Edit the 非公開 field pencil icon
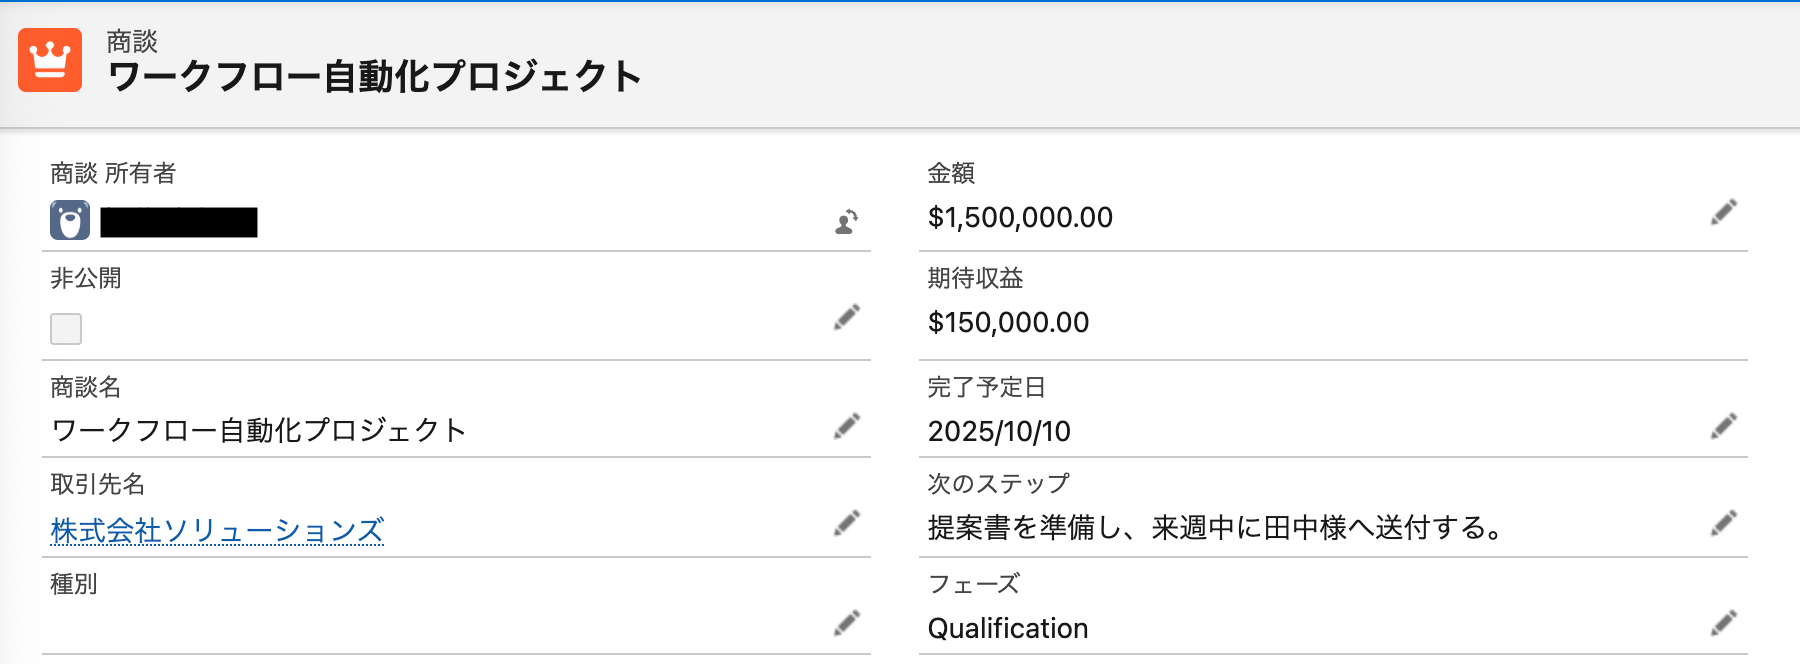 pyautogui.click(x=846, y=317)
